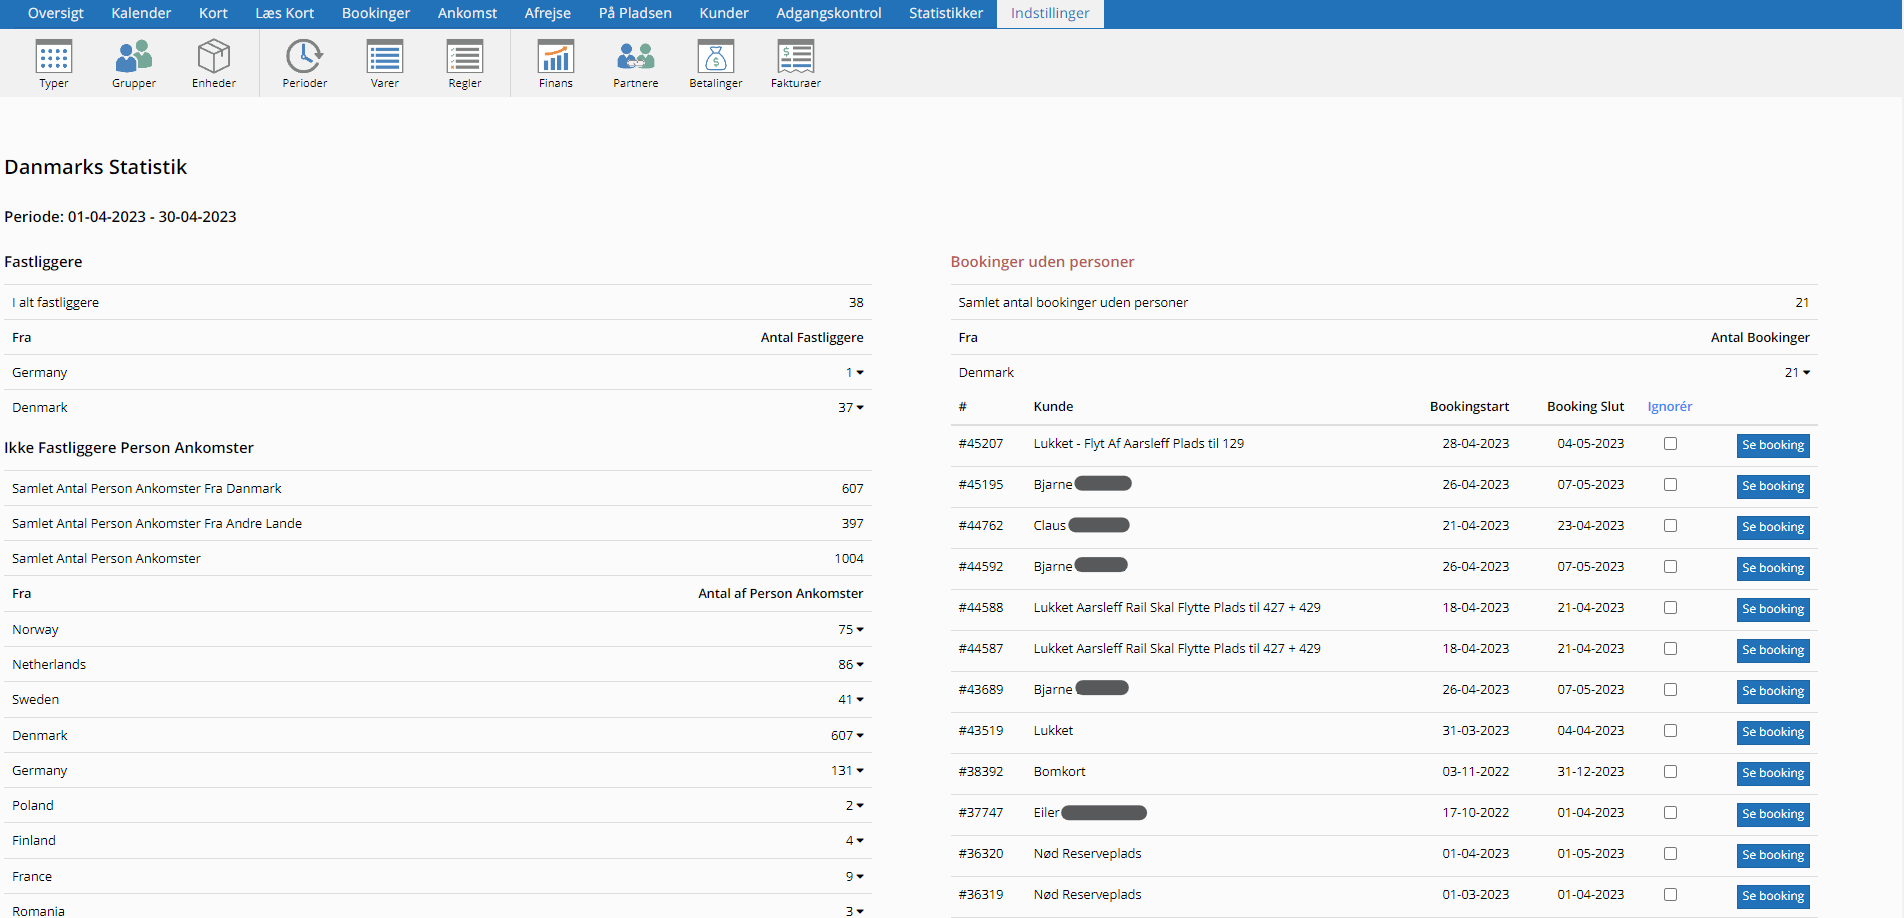Open the Varer list icon
The width and height of the screenshot is (1904, 918).
click(385, 58)
